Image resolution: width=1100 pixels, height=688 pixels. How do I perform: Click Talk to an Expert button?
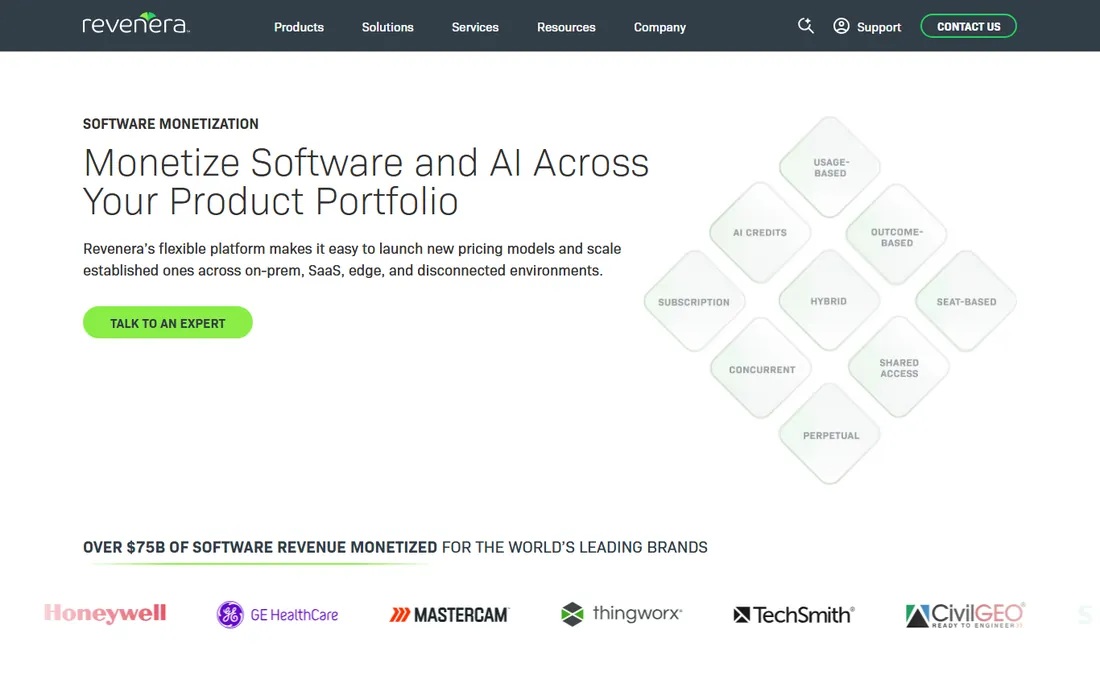(x=168, y=323)
